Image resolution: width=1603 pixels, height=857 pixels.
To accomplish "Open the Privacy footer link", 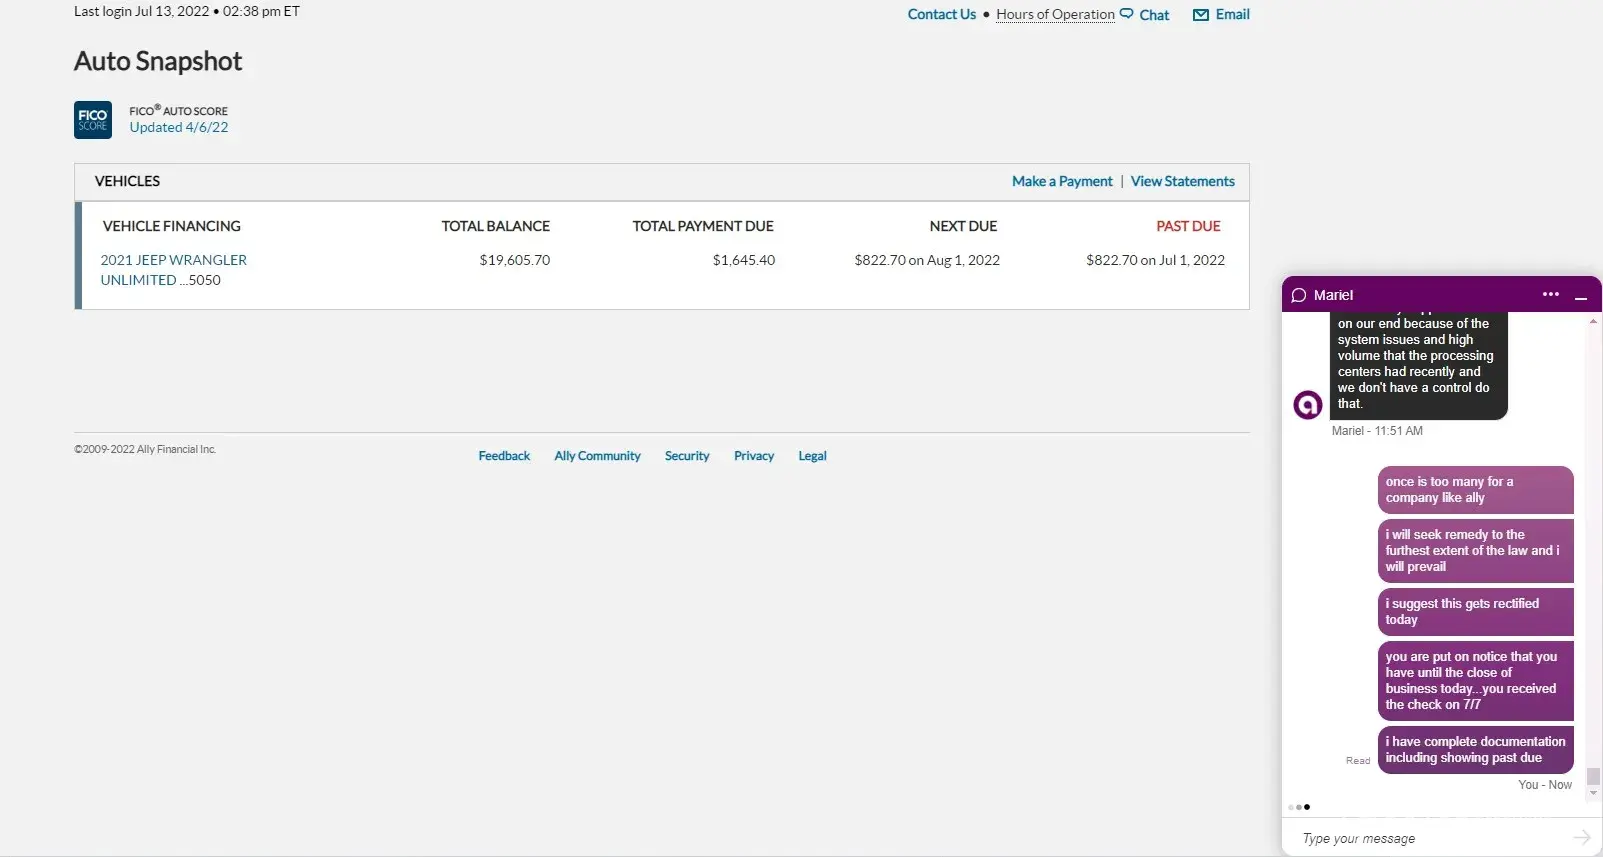I will coord(754,456).
